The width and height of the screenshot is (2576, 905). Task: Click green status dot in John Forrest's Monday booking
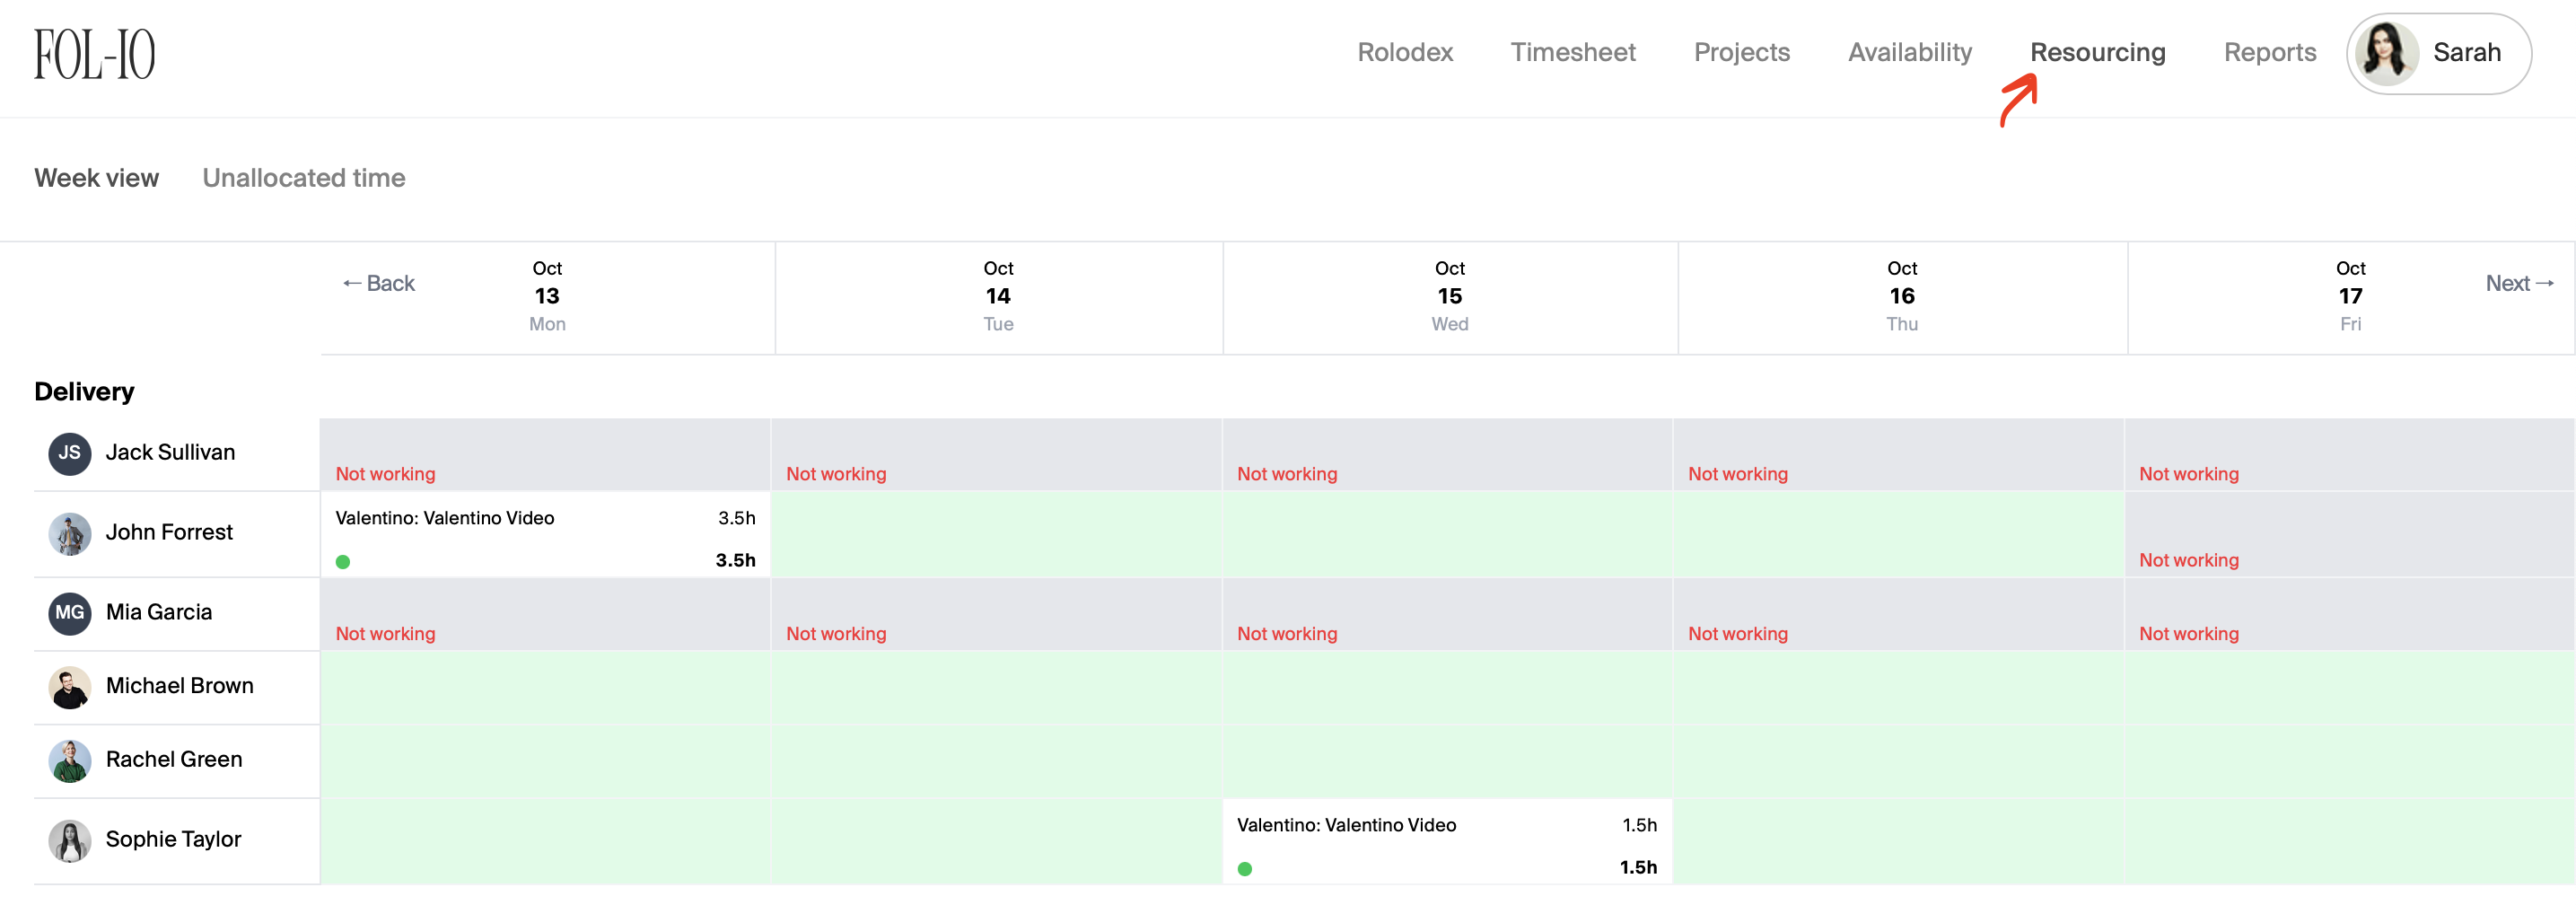(x=343, y=562)
